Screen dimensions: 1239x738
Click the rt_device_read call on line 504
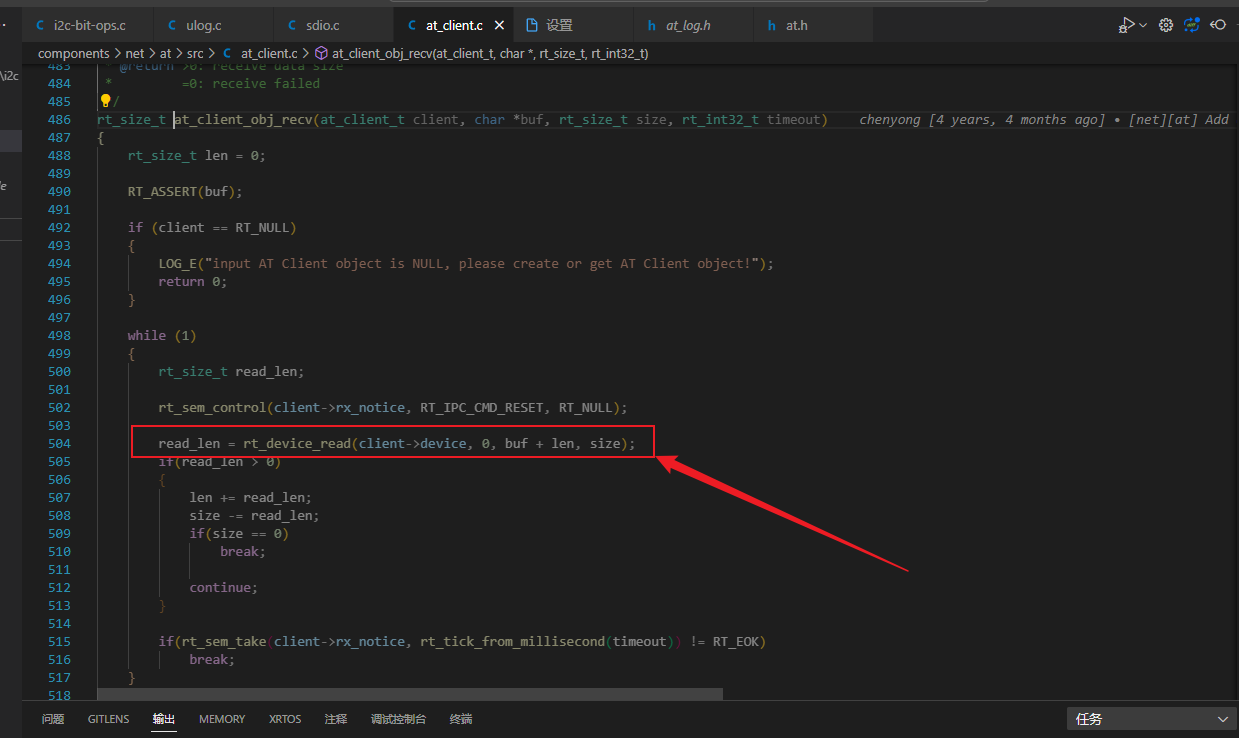397,444
